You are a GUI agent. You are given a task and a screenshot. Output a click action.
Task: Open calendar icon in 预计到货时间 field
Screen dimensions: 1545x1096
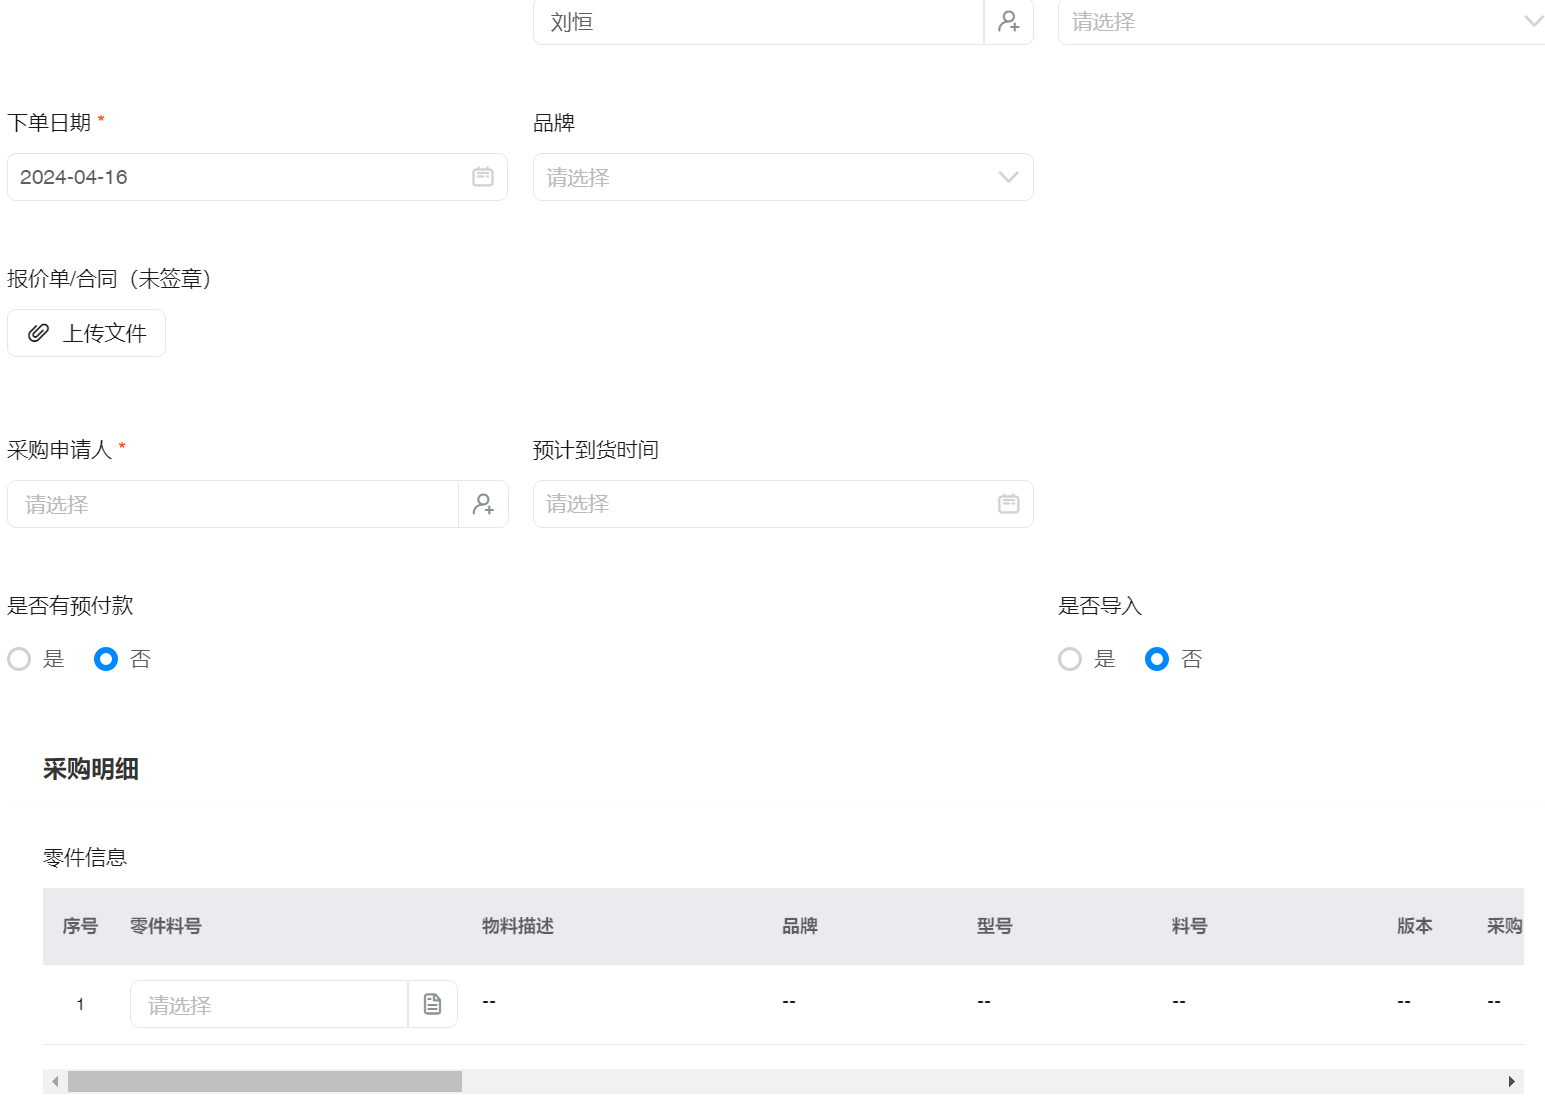point(1009,504)
